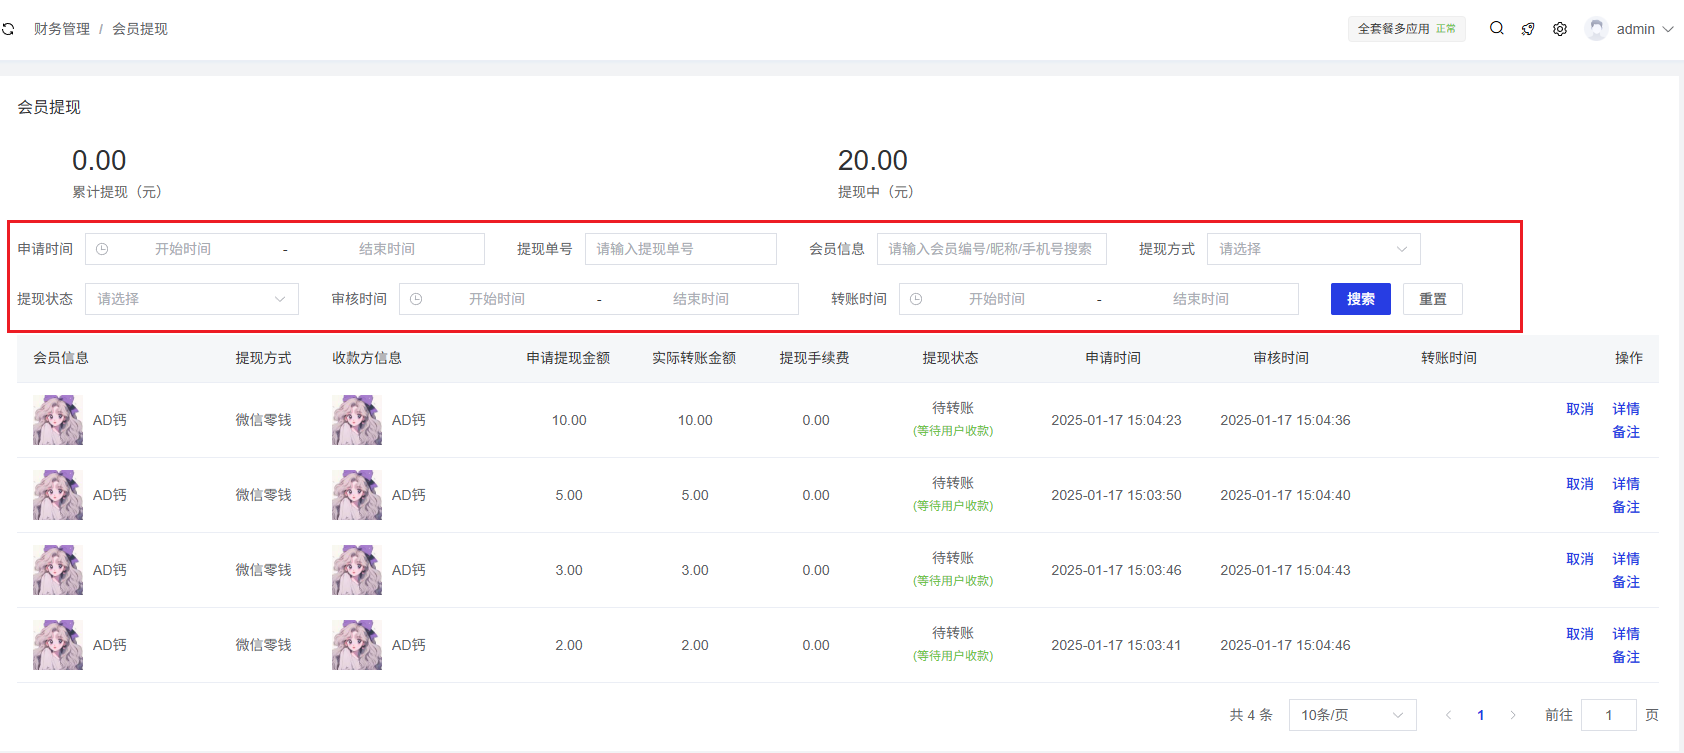
Task: Open the settings gear icon
Action: [x=1560, y=29]
